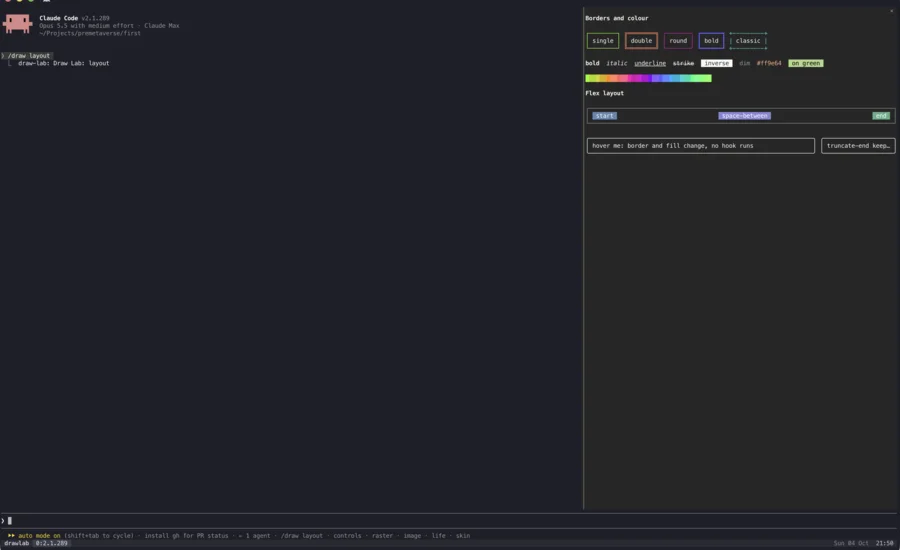Click 'draw-lab: Draw Lab: layout' output line
900x550 pixels.
coord(64,63)
